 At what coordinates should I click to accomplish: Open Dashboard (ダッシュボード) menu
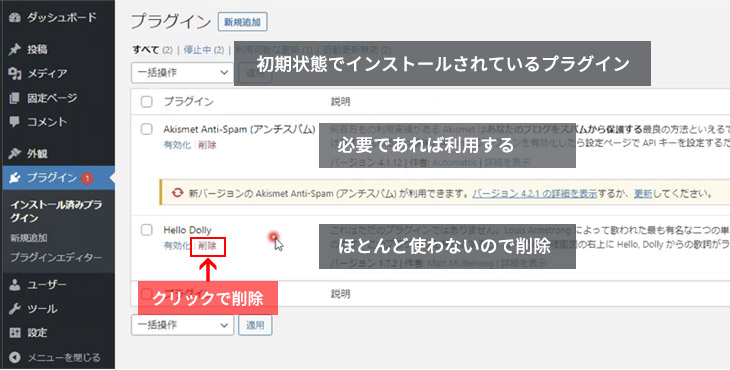[x=61, y=18]
